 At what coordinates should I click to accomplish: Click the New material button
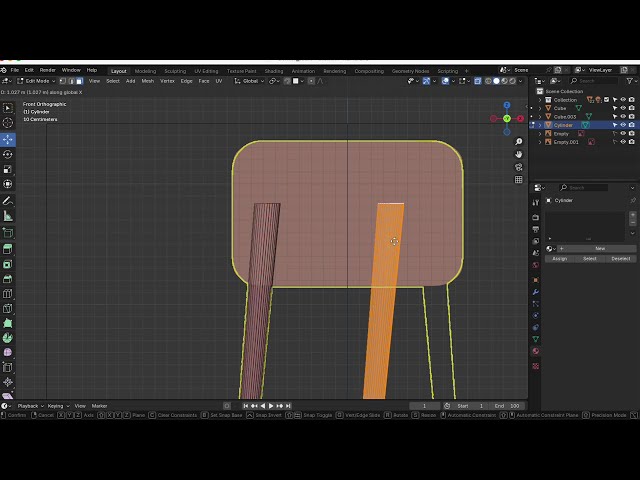coord(600,249)
